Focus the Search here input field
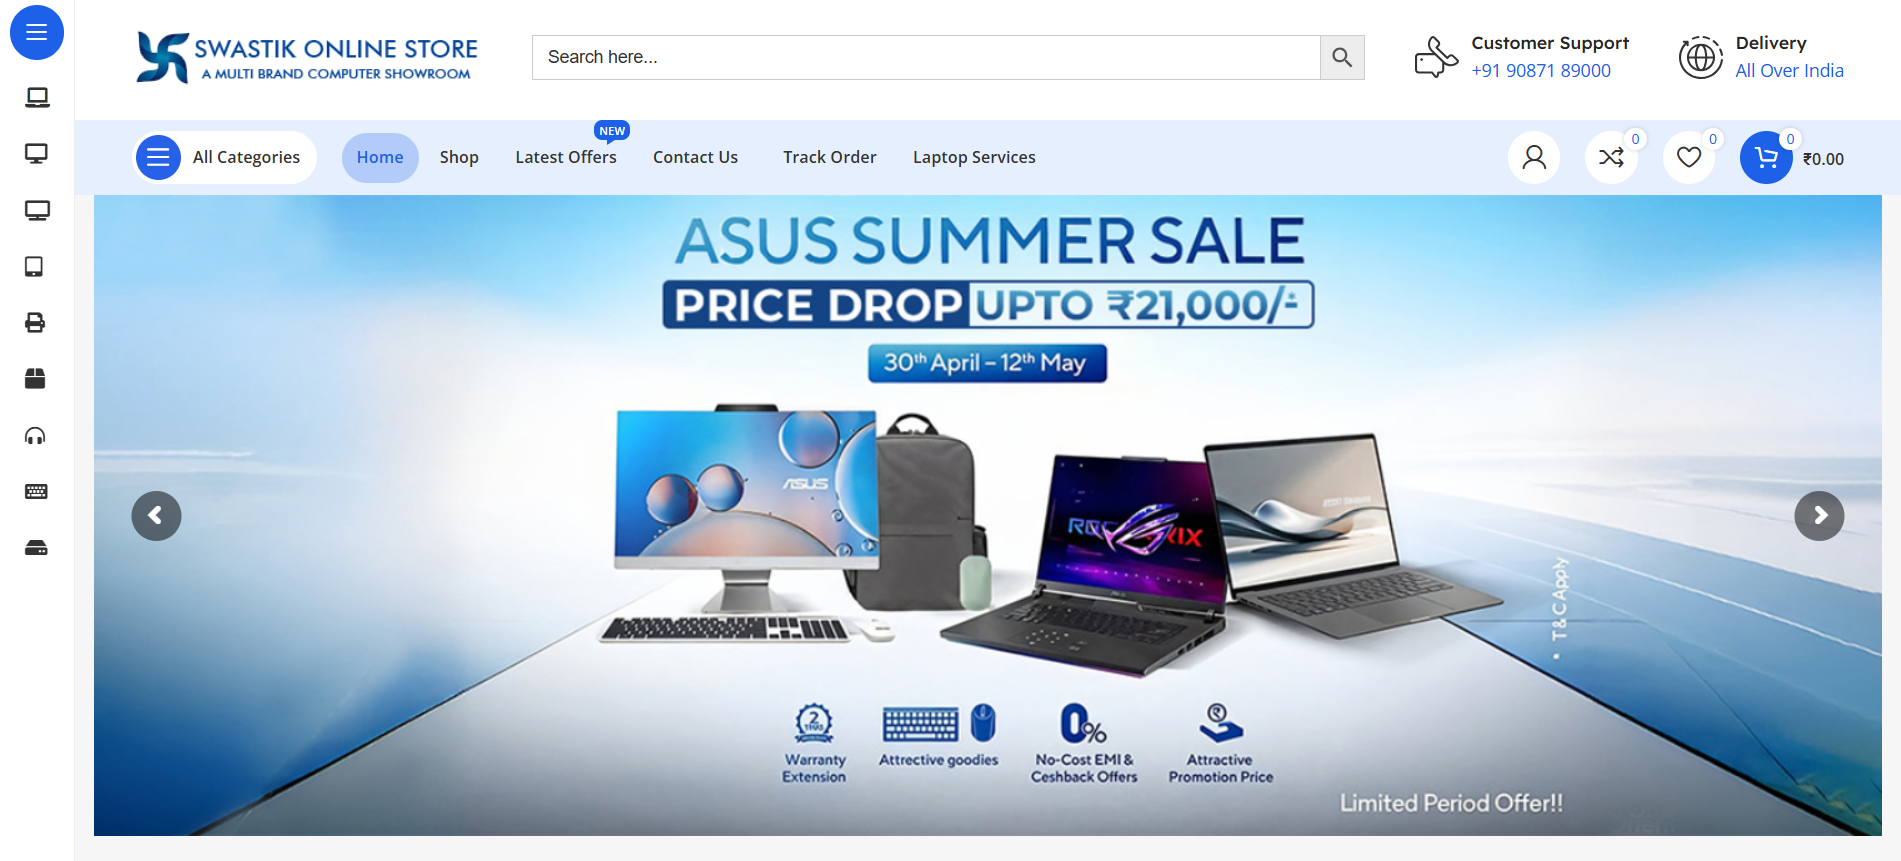Image resolution: width=1901 pixels, height=861 pixels. click(x=926, y=57)
